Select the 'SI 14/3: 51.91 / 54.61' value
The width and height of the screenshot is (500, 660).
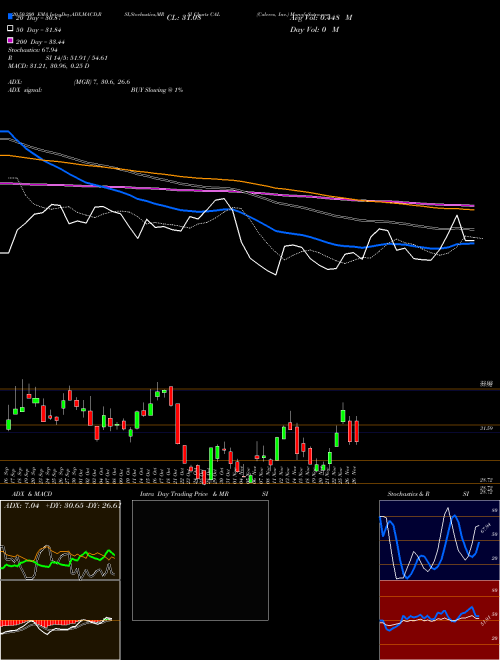[77, 58]
